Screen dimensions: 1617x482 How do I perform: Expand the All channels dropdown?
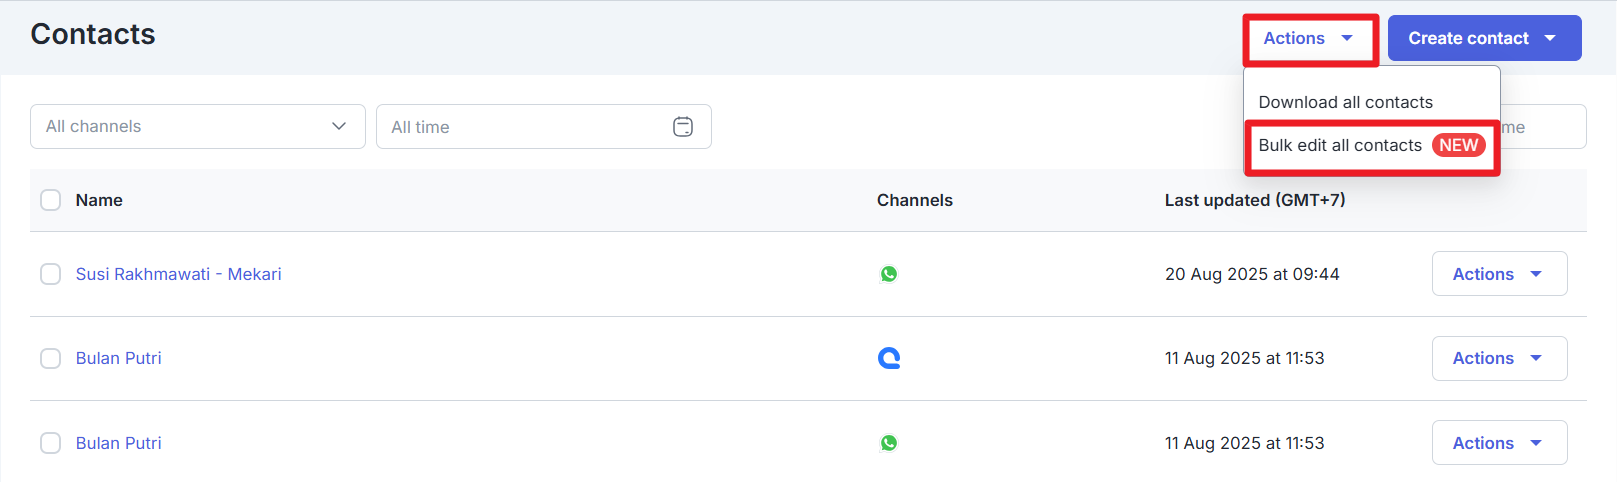pyautogui.click(x=197, y=127)
